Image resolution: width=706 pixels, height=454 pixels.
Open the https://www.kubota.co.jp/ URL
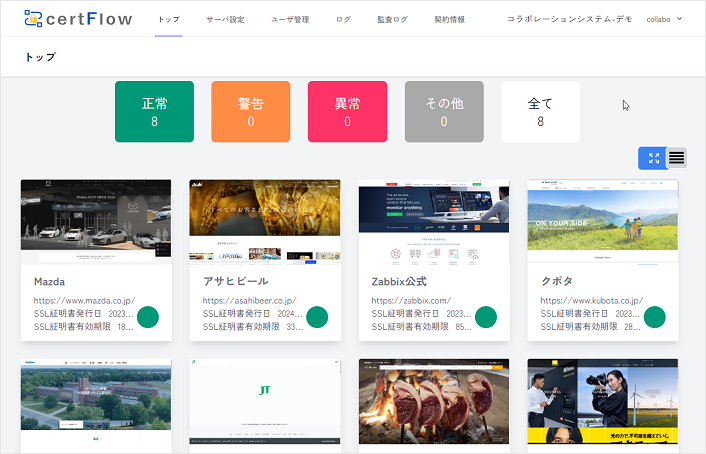pos(592,300)
